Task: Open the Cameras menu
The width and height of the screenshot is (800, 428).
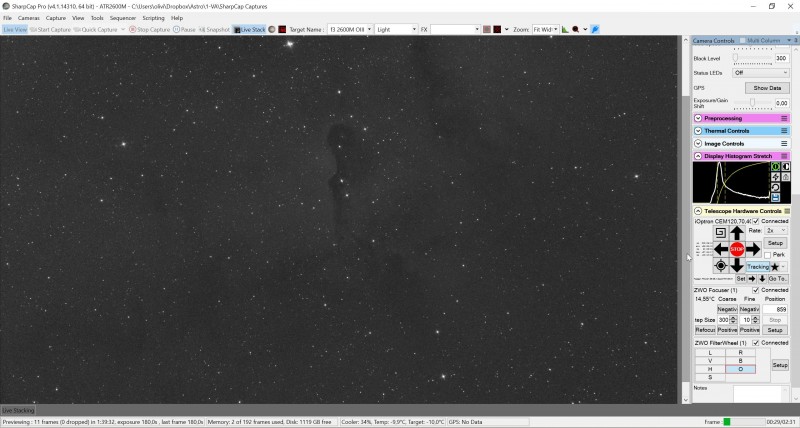Action: (29, 18)
